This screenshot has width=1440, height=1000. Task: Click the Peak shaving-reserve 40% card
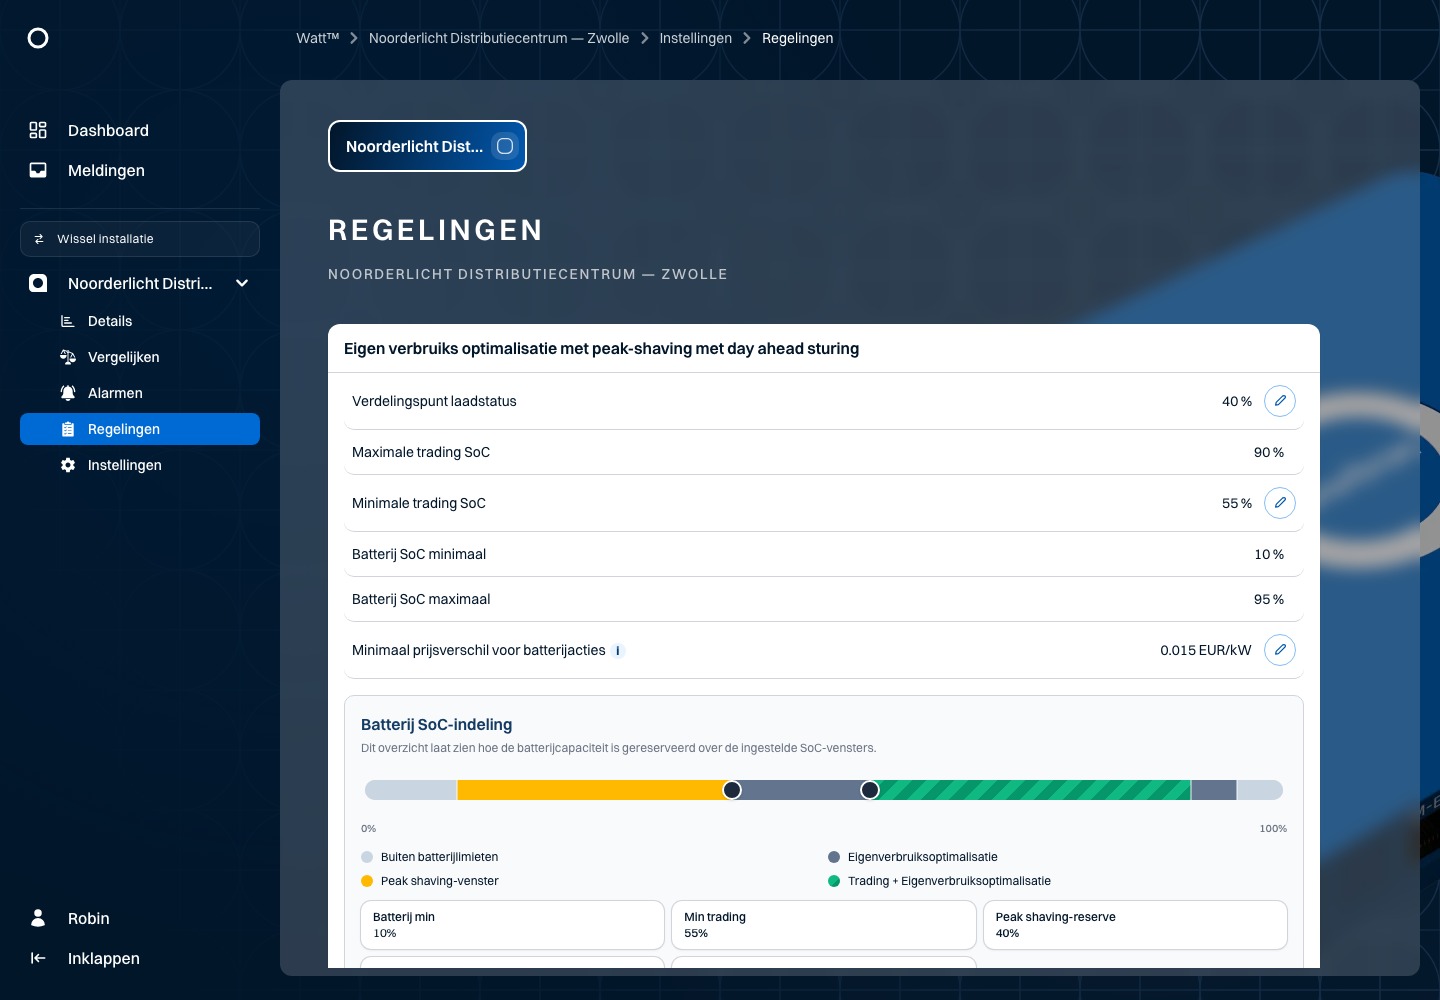(1135, 925)
